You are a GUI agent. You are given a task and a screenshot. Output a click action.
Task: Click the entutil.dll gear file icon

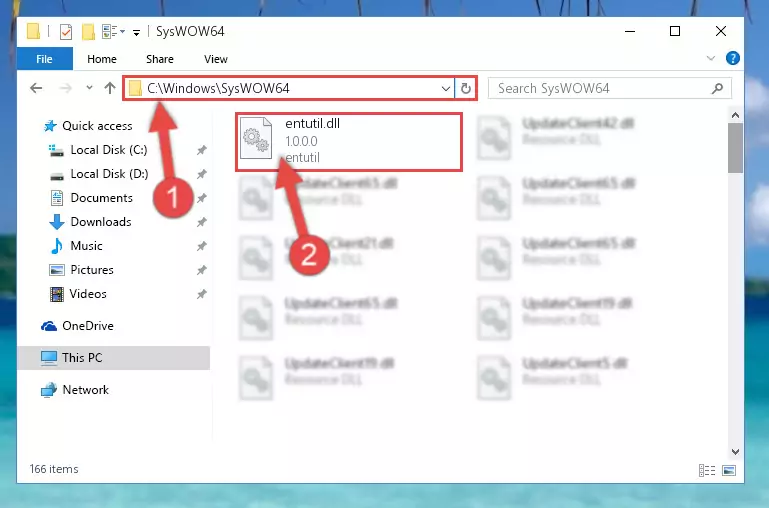(x=256, y=138)
